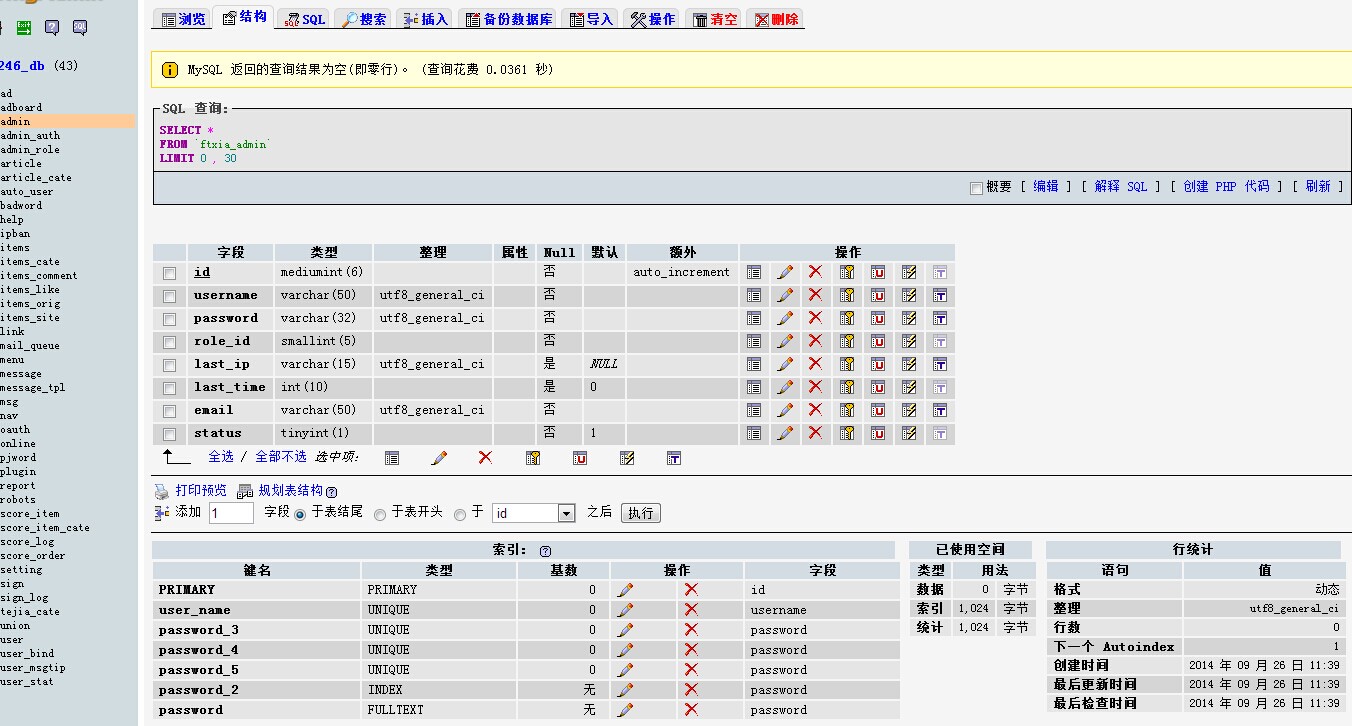1352x726 pixels.
Task: Open the 操作 tab
Action: click(651, 19)
